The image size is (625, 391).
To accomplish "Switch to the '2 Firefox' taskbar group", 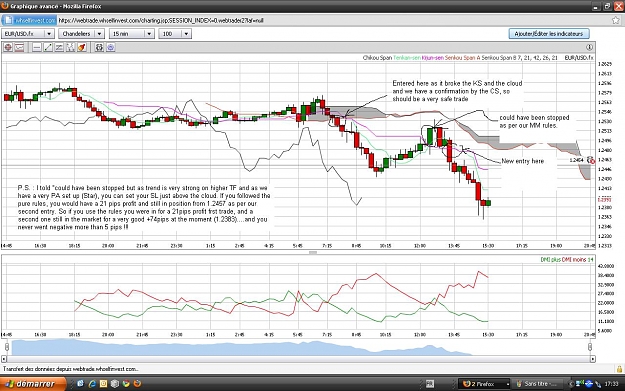I will (x=484, y=384).
